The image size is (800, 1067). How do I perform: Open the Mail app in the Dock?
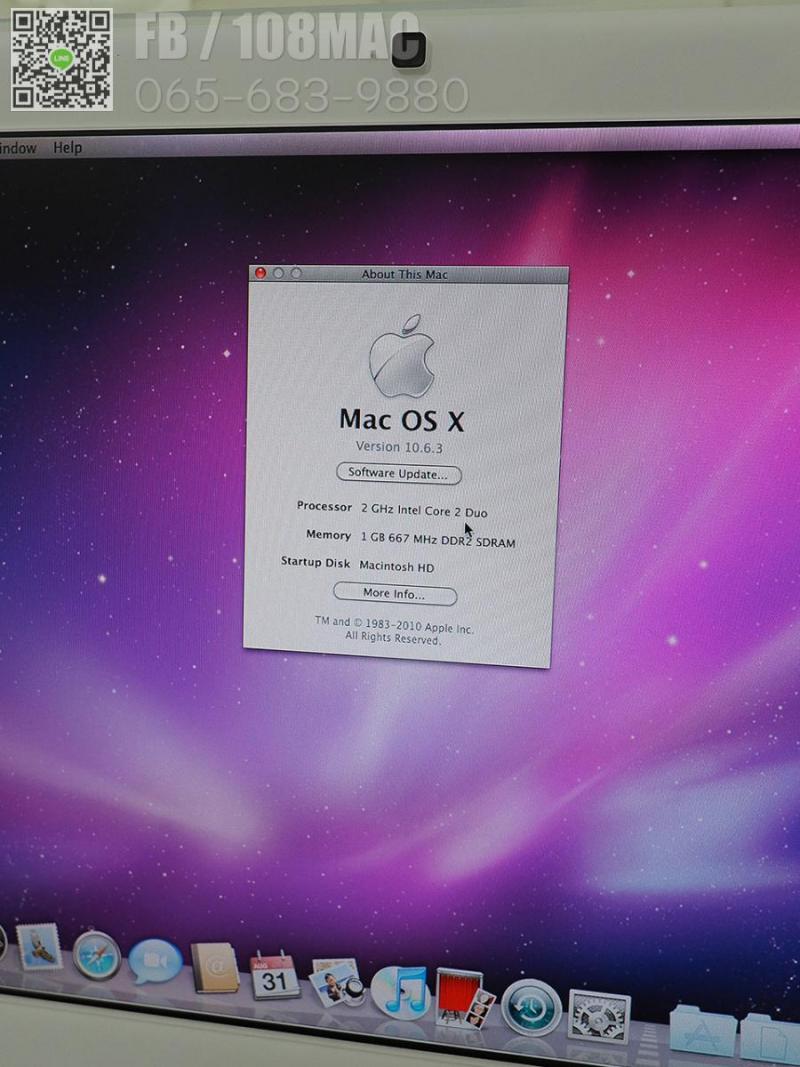click(38, 947)
